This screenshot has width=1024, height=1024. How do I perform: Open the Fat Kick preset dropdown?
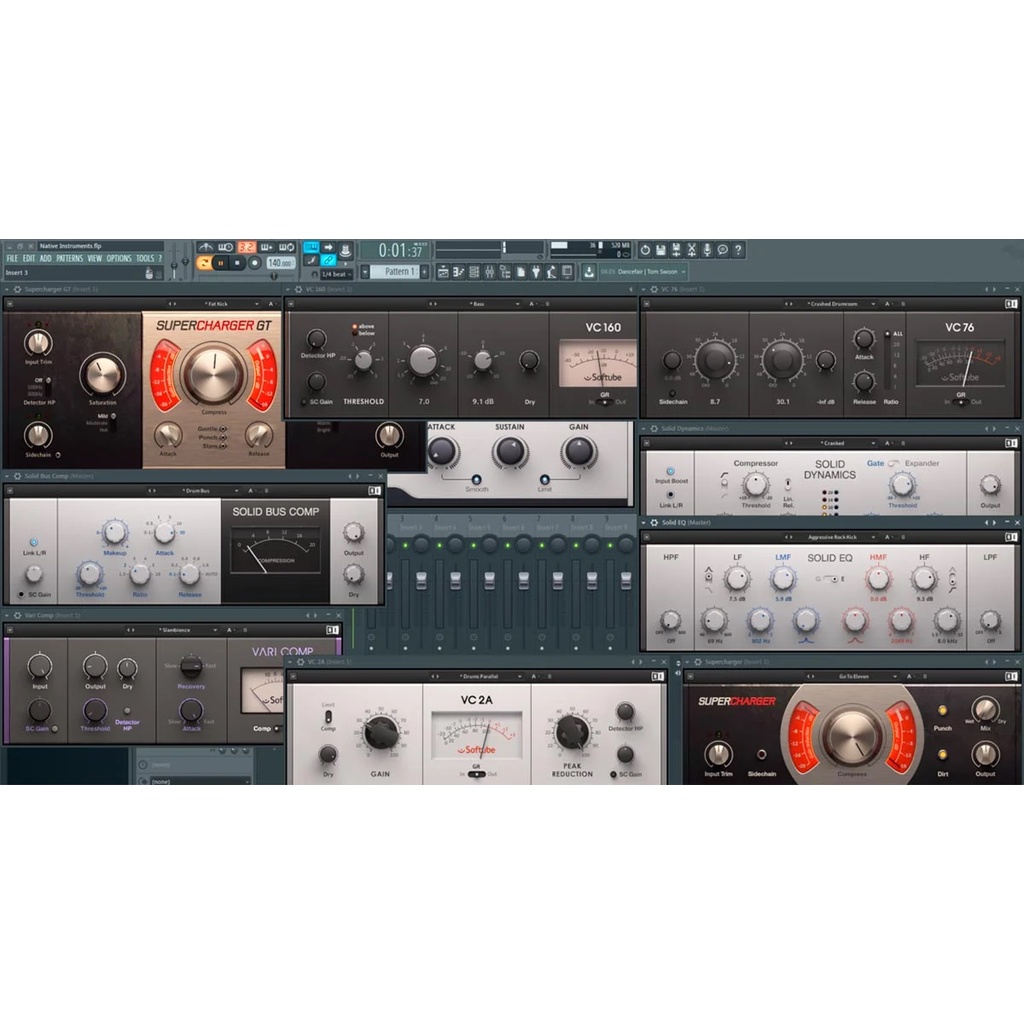coord(222,304)
